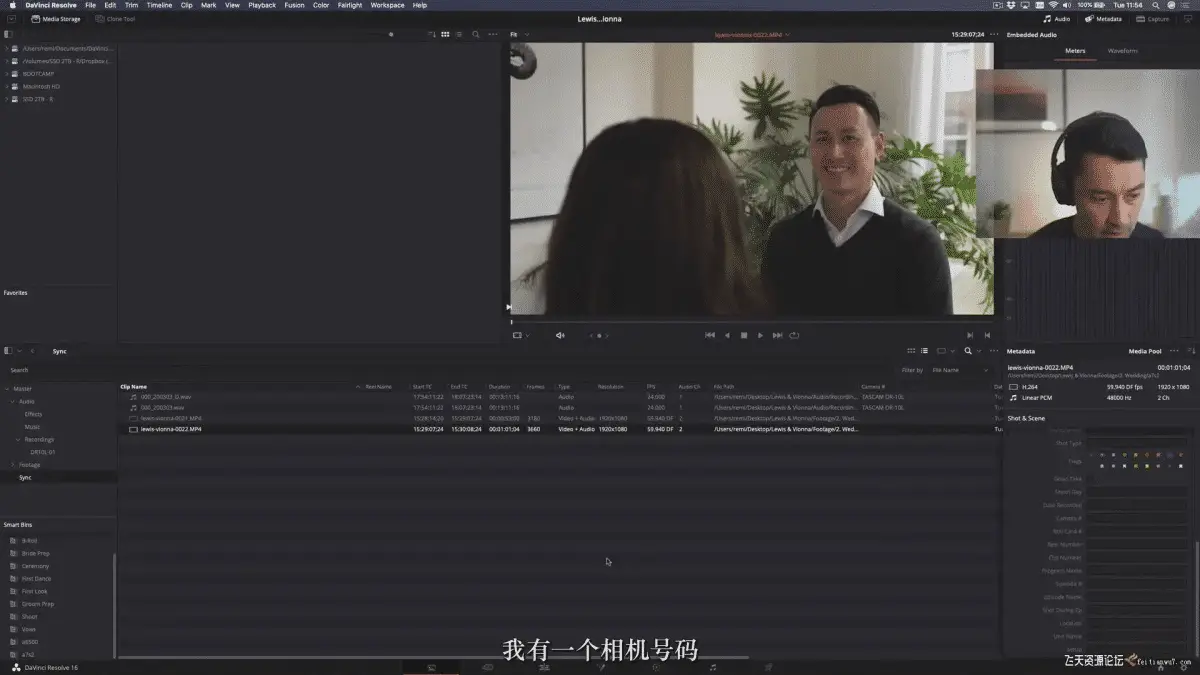Image resolution: width=1200 pixels, height=675 pixels.
Task: Switch to the Waveform tab
Action: 1122,50
